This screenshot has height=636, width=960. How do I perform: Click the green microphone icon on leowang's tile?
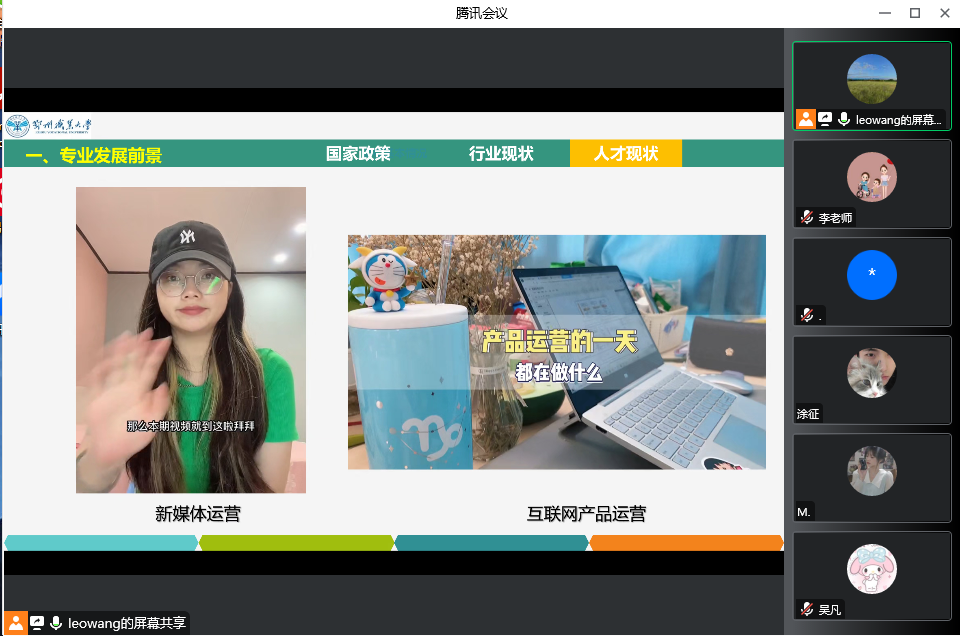pyautogui.click(x=844, y=119)
